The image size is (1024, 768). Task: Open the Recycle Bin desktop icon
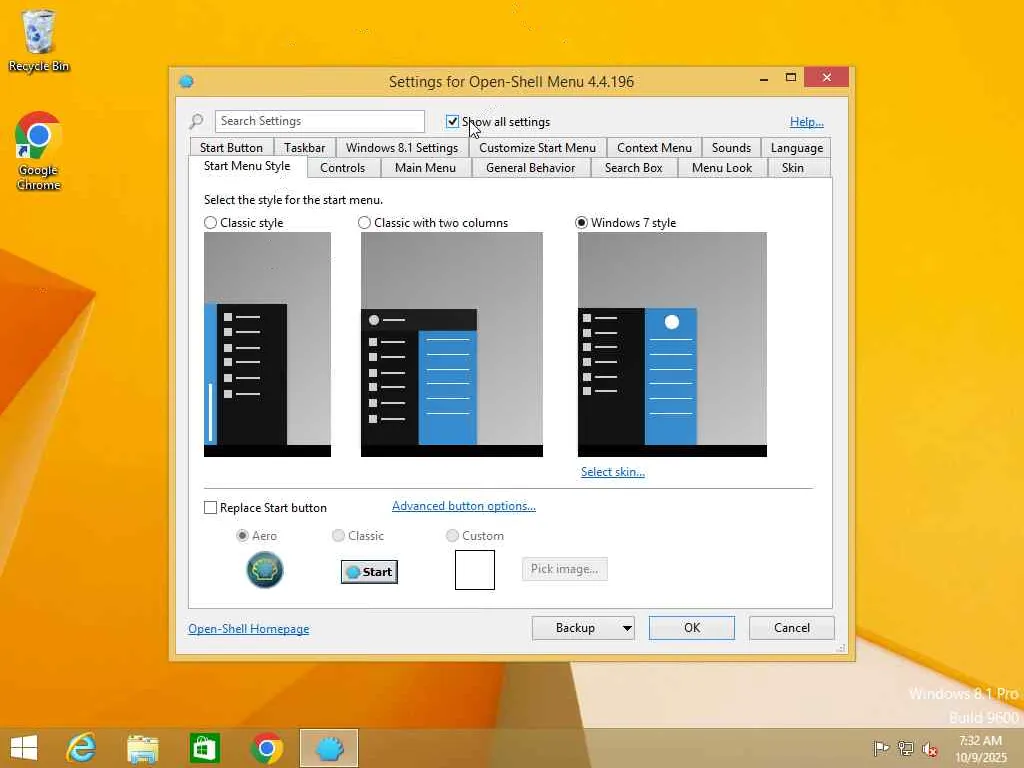point(39,40)
